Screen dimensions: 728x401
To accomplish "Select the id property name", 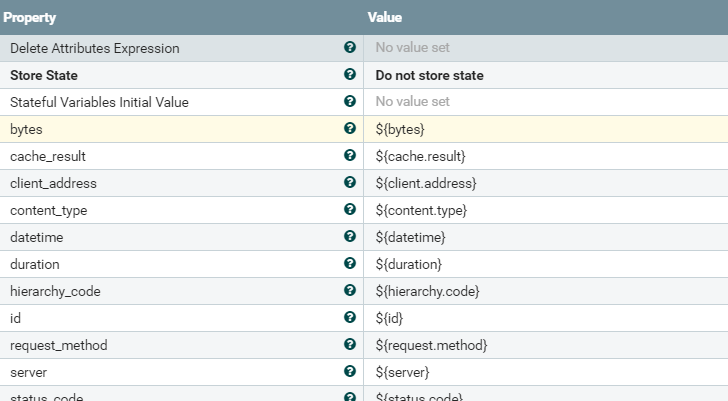I will (x=15, y=318).
